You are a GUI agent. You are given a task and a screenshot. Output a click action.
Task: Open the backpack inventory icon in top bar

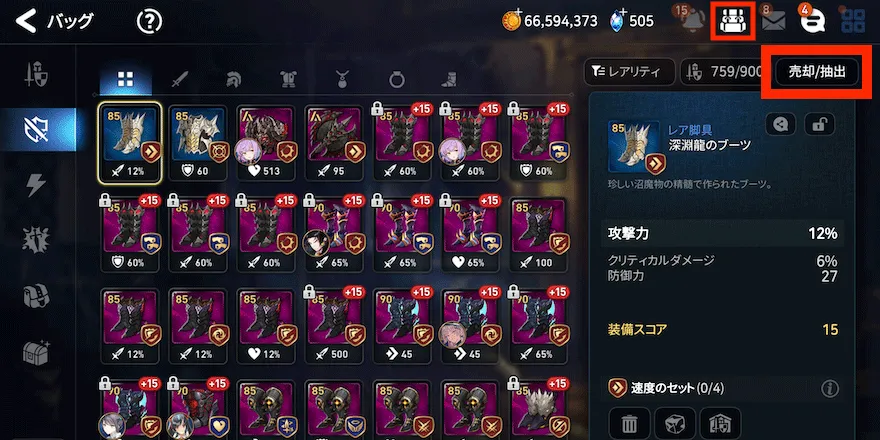(x=732, y=21)
